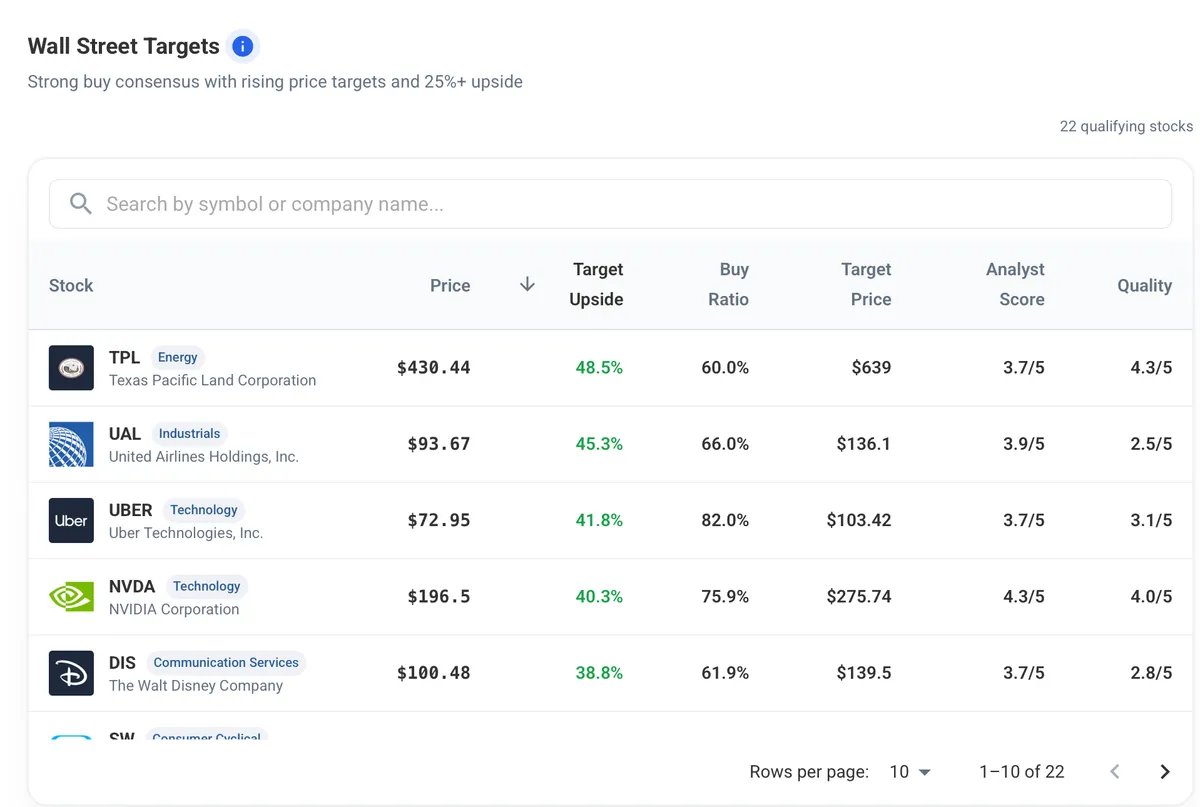
Task: Click the sort descending arrow icon
Action: (527, 285)
